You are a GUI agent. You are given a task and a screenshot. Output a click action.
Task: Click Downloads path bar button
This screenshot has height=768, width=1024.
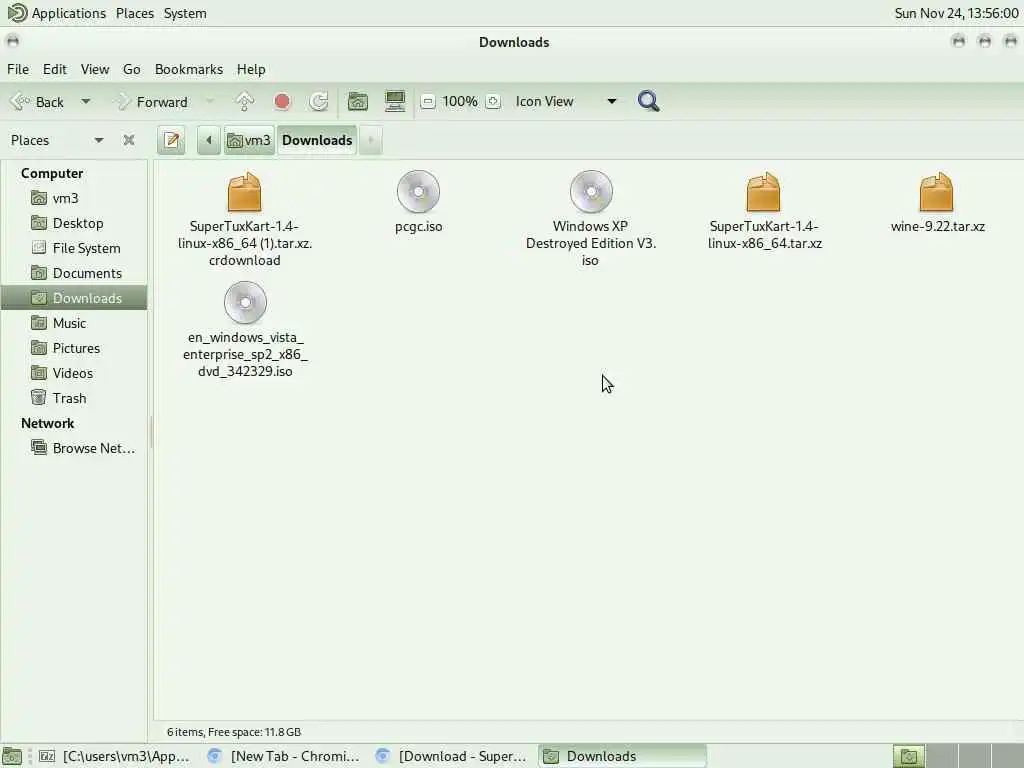(317, 140)
